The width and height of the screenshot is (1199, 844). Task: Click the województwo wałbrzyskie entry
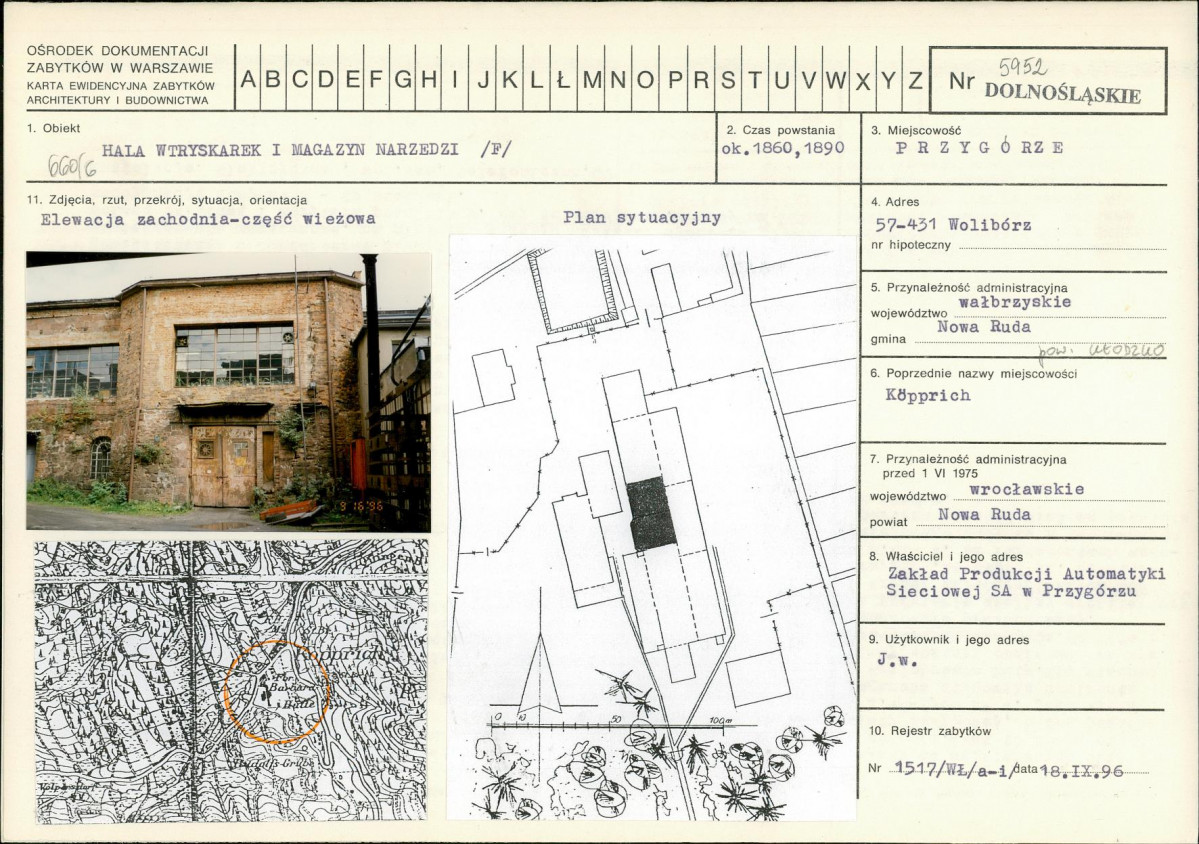click(x=1015, y=302)
